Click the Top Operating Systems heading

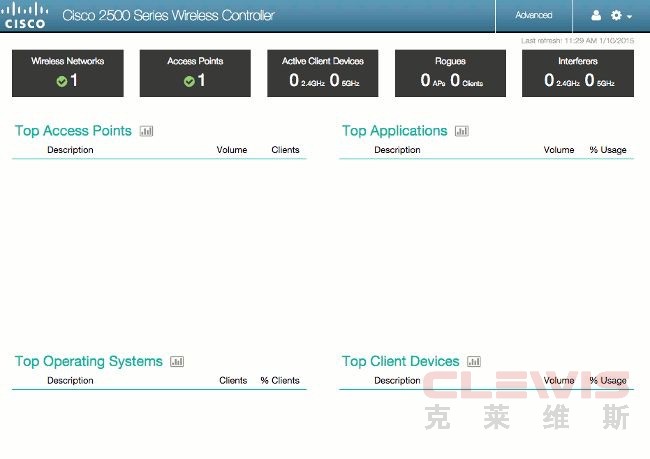point(89,362)
